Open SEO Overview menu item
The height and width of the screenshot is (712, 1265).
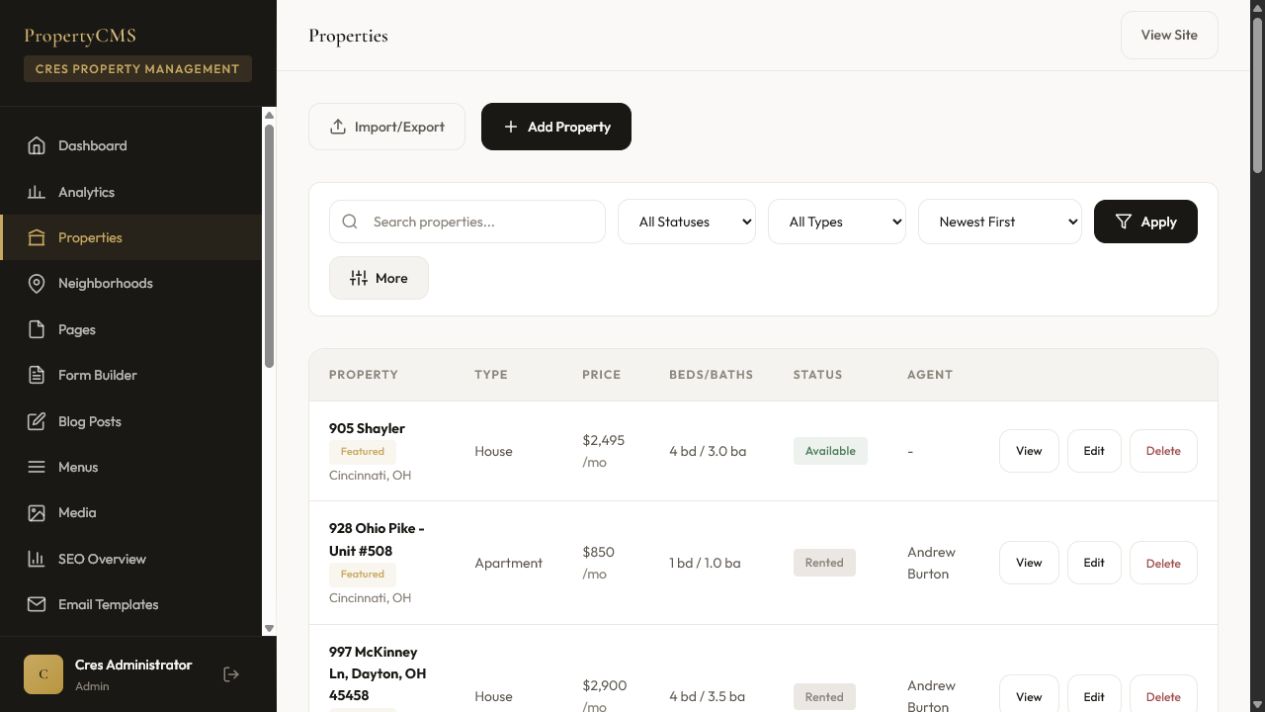coord(131,559)
